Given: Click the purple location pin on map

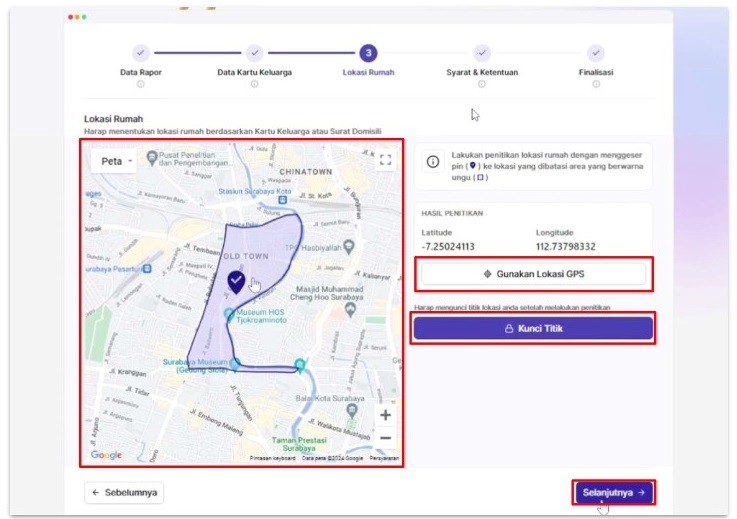Looking at the screenshot, I should (x=236, y=282).
